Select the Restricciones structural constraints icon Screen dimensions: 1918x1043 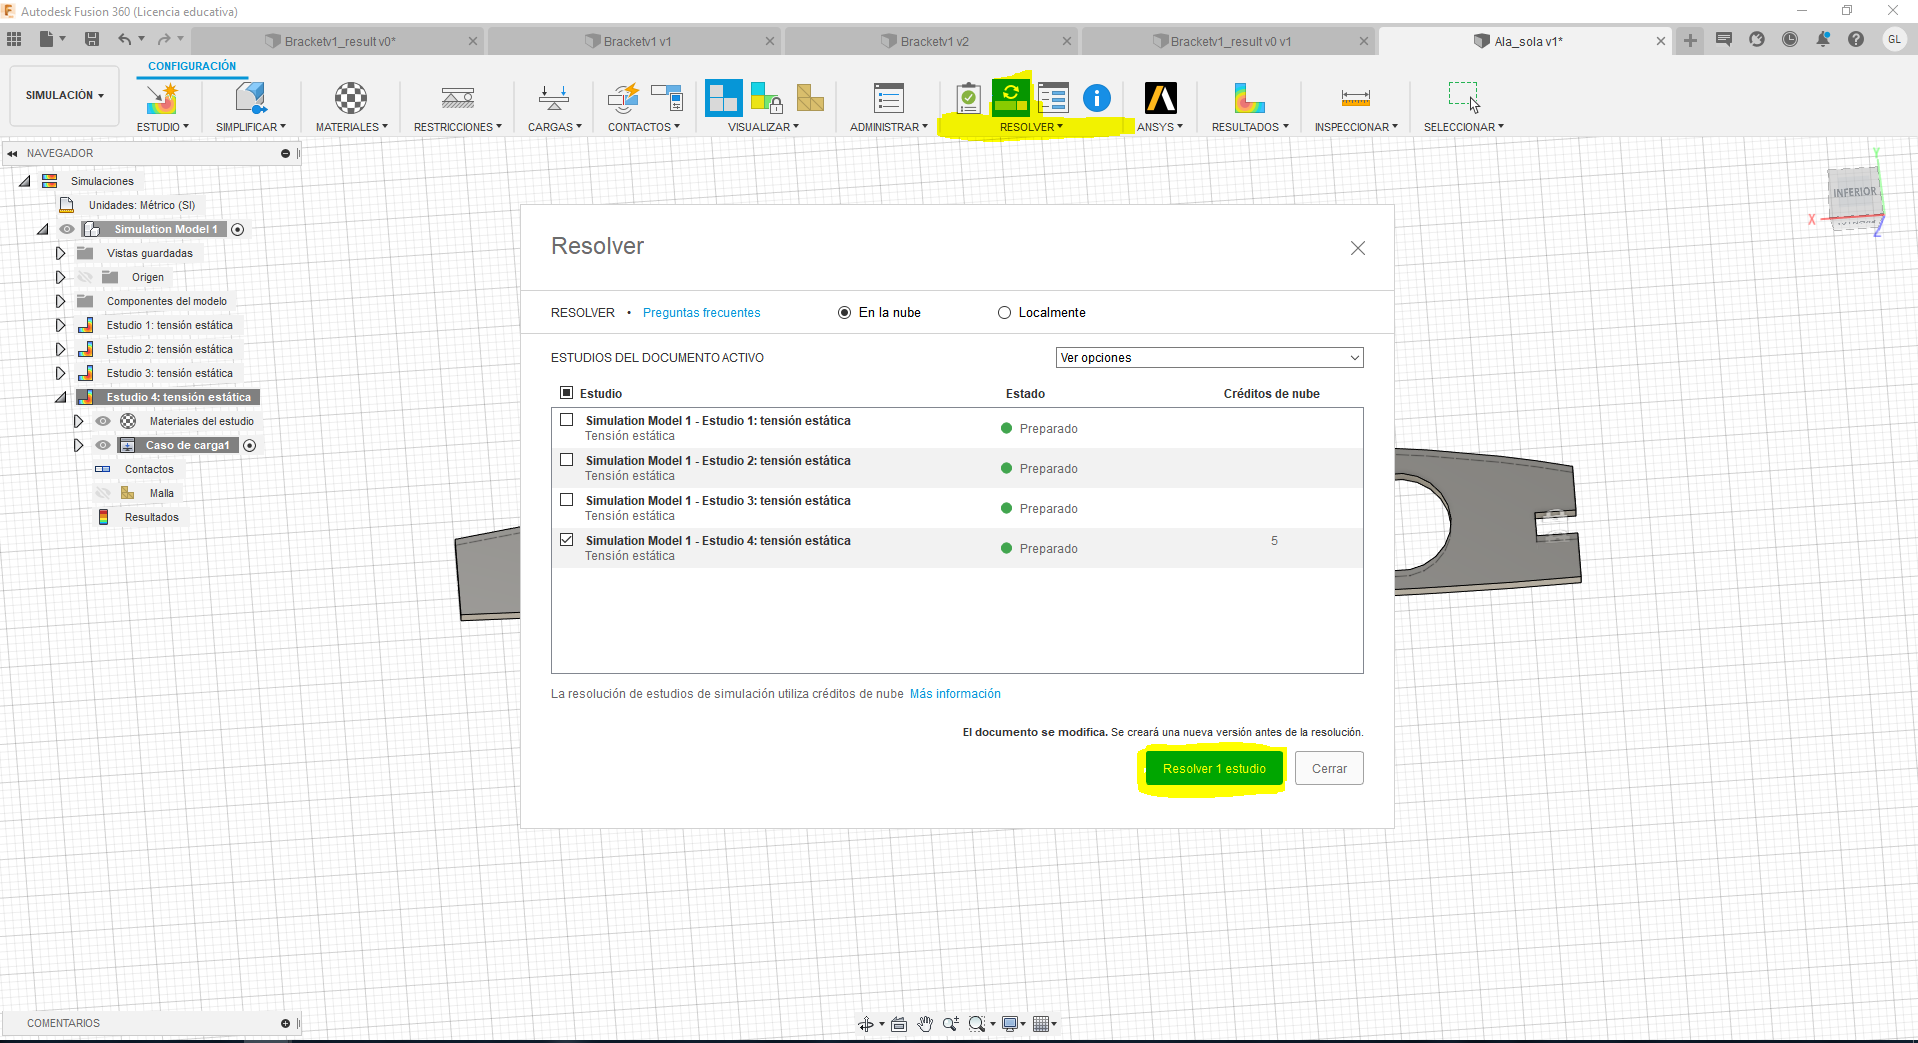pos(458,98)
